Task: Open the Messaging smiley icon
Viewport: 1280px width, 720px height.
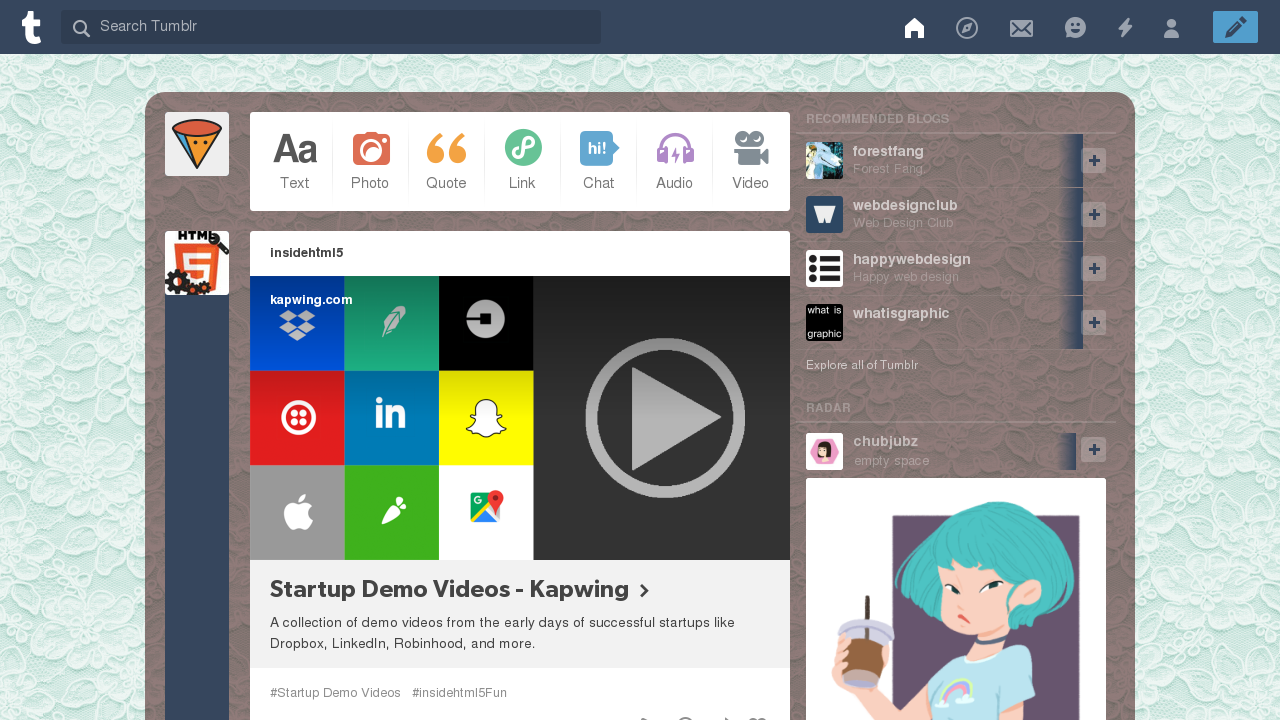Action: [x=1075, y=28]
